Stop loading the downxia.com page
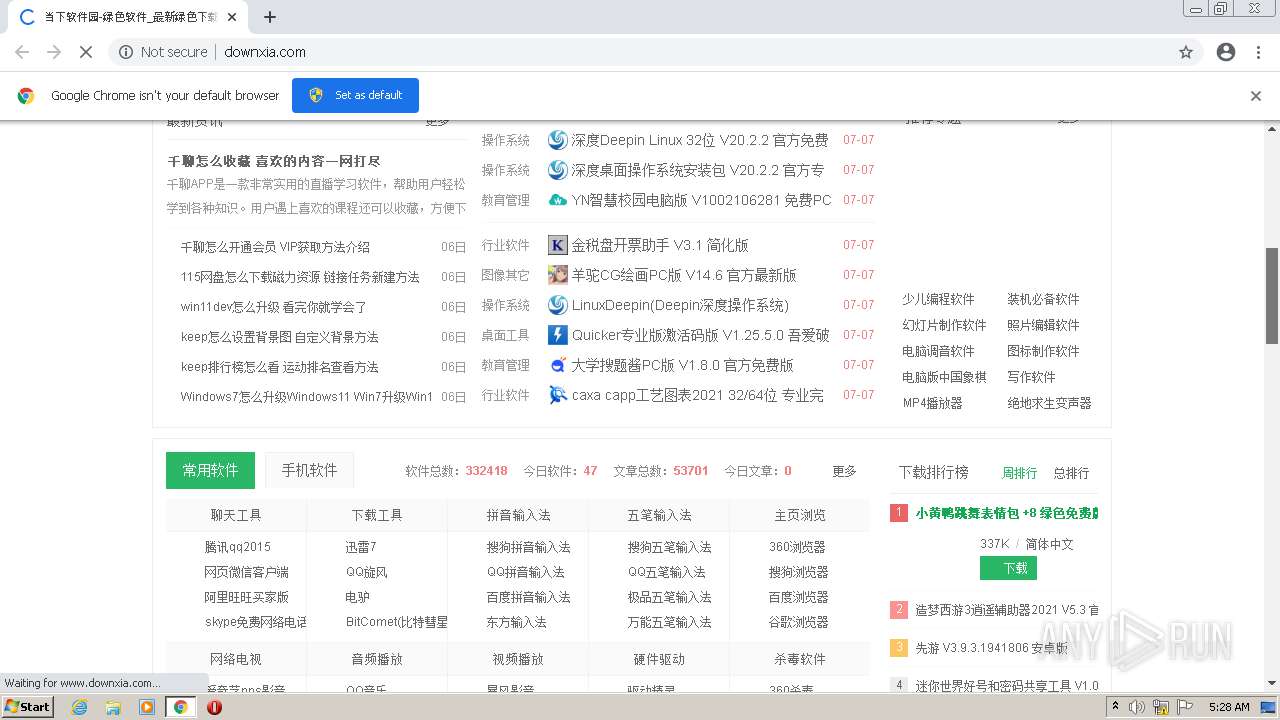 [x=86, y=52]
